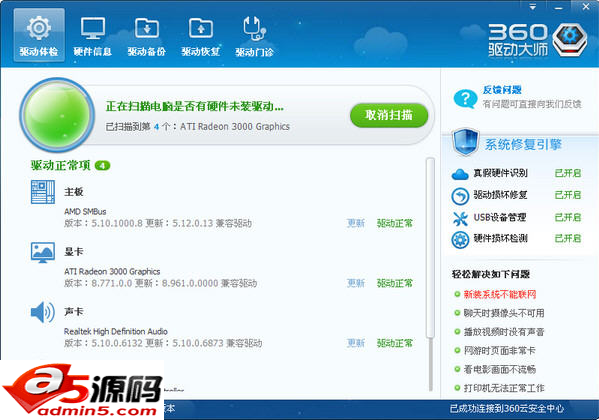Open the title bar dropdown menu arrow
The image size is (599, 420).
pyautogui.click(x=533, y=7)
